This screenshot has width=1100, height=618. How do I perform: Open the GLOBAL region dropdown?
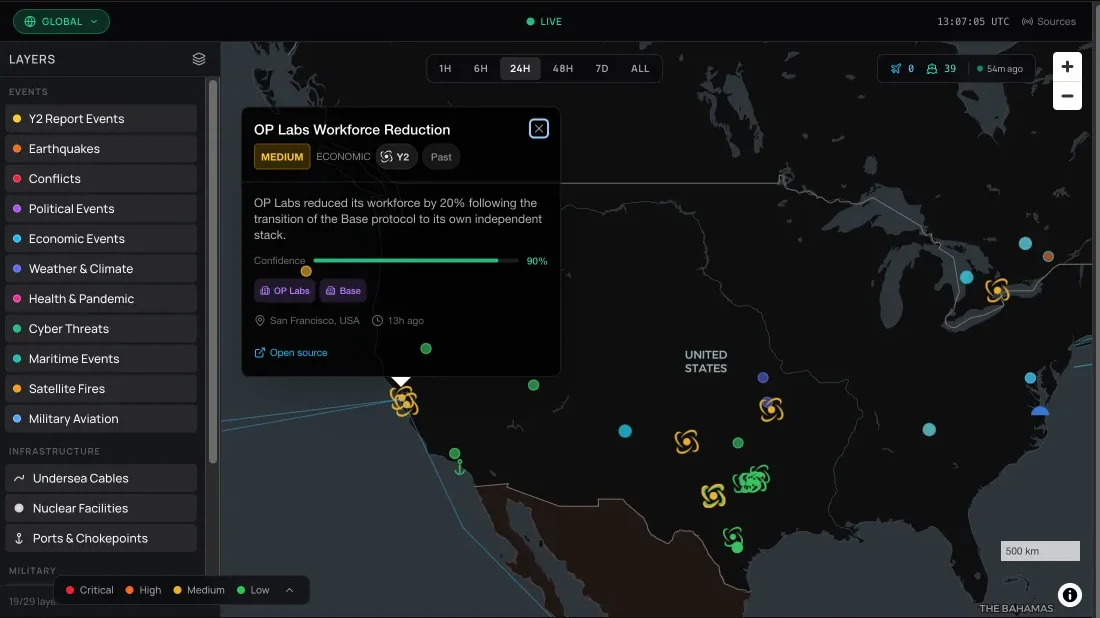pos(61,21)
